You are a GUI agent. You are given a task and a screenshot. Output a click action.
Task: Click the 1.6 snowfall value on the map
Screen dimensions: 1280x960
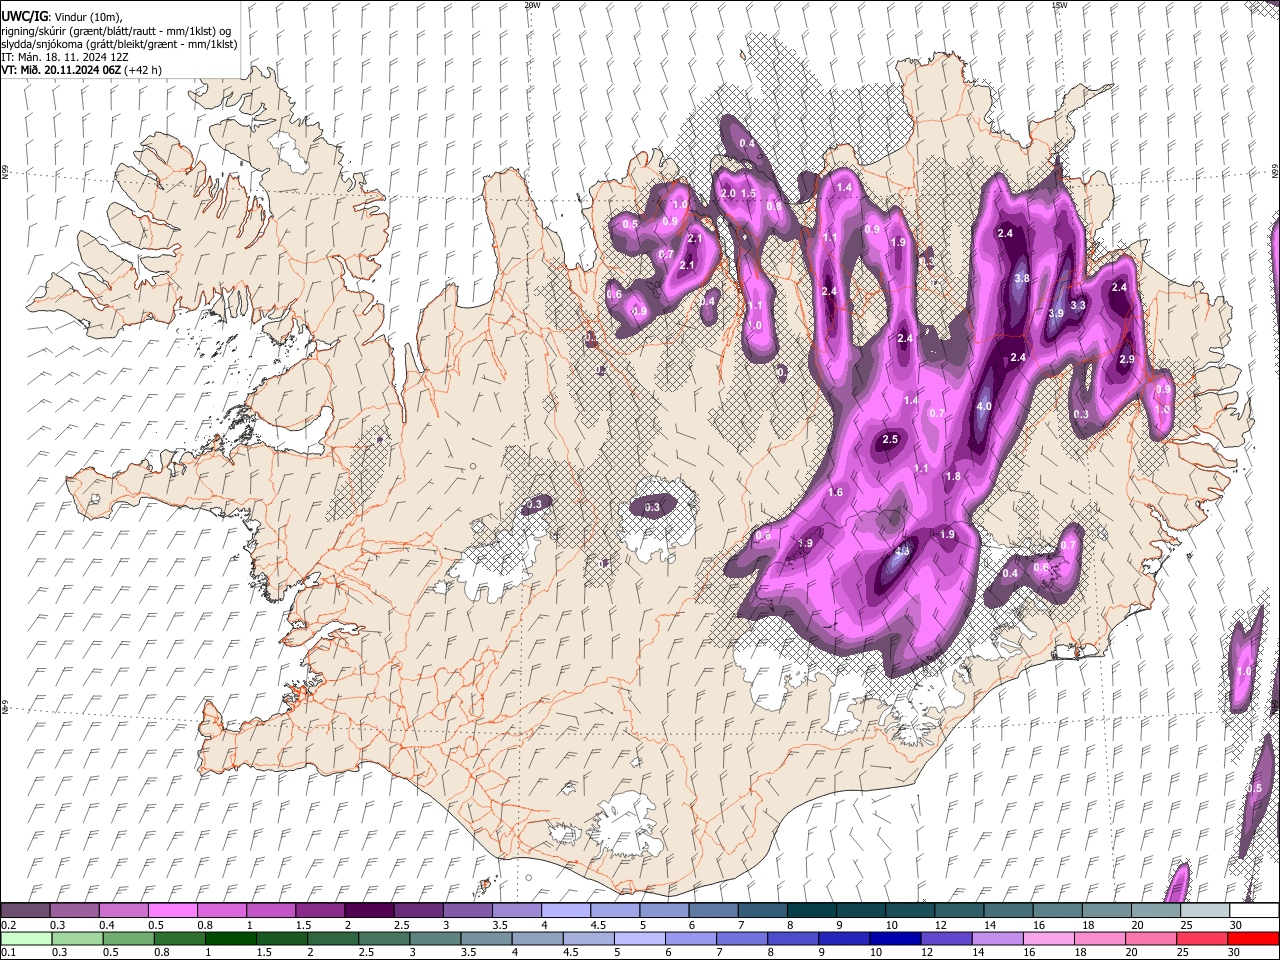(x=836, y=492)
